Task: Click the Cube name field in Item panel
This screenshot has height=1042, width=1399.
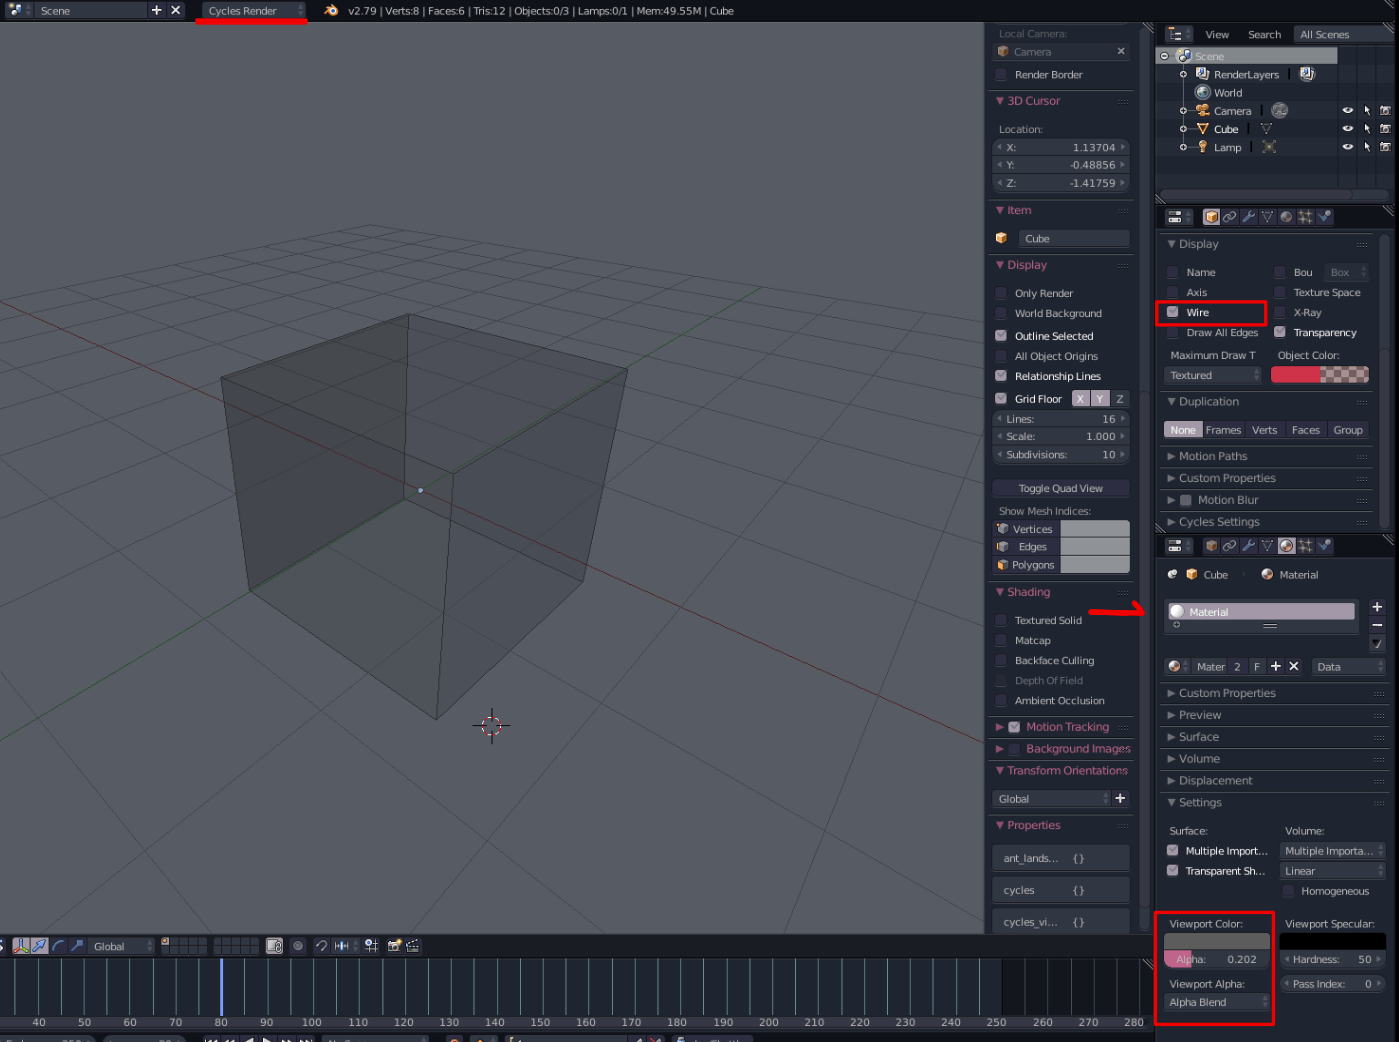Action: 1074,238
